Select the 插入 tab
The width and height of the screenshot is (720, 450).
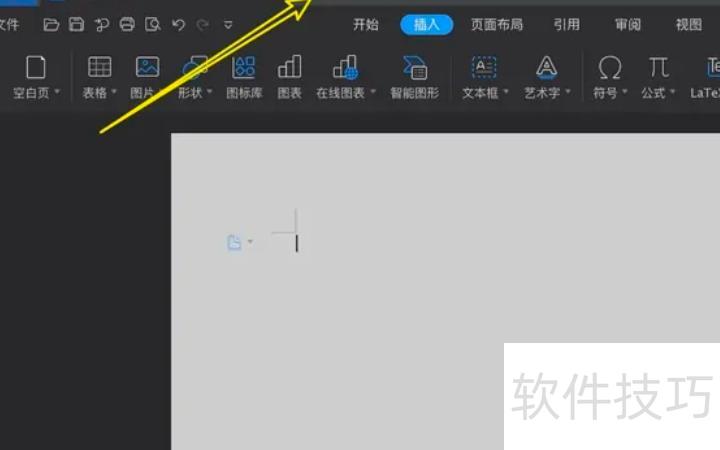point(427,24)
